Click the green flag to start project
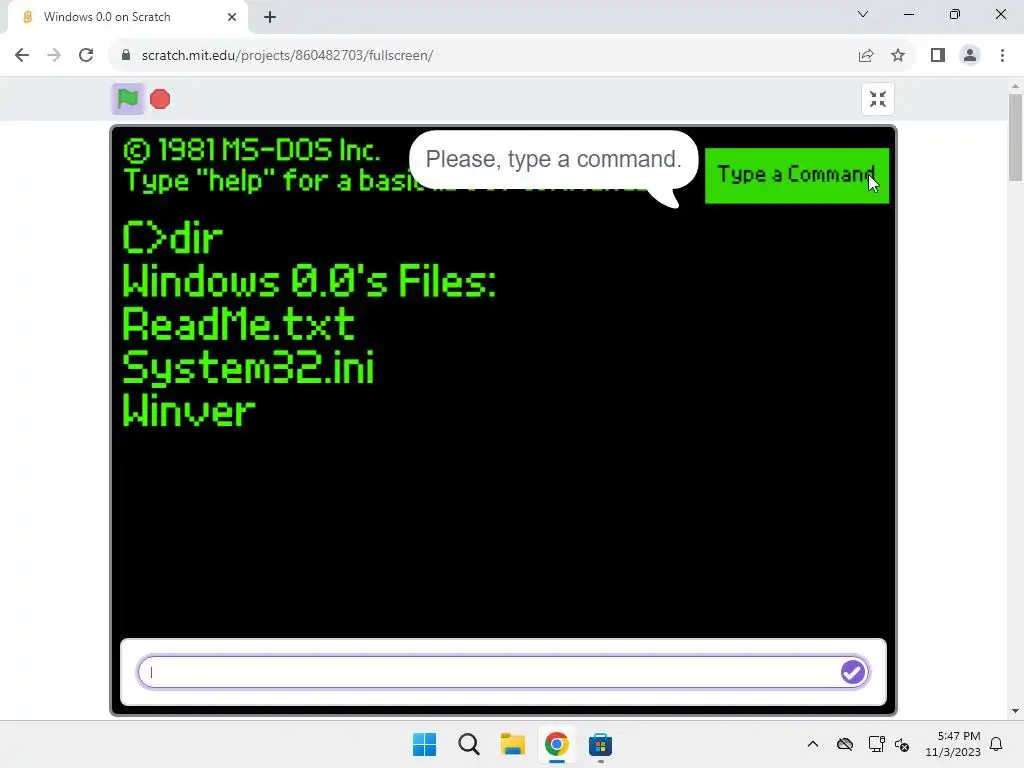 coord(127,99)
